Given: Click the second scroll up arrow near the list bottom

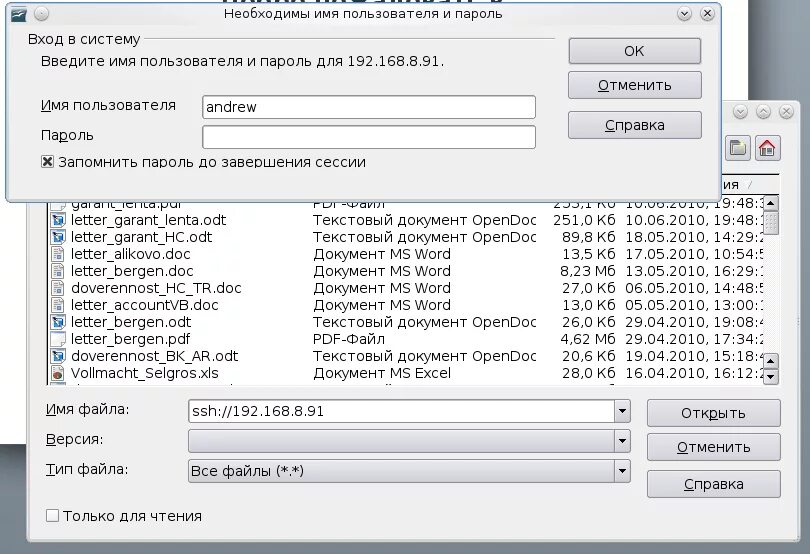Looking at the screenshot, I should (x=770, y=361).
